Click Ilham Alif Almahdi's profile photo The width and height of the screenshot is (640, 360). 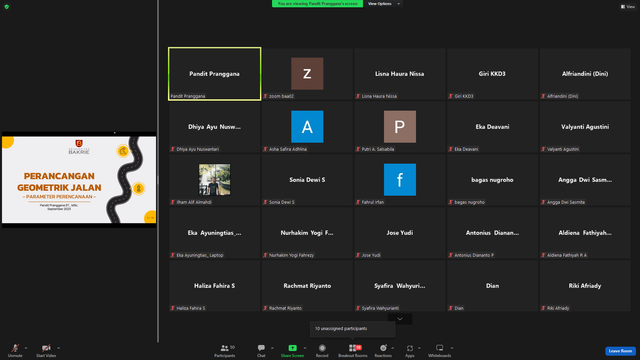click(x=215, y=180)
